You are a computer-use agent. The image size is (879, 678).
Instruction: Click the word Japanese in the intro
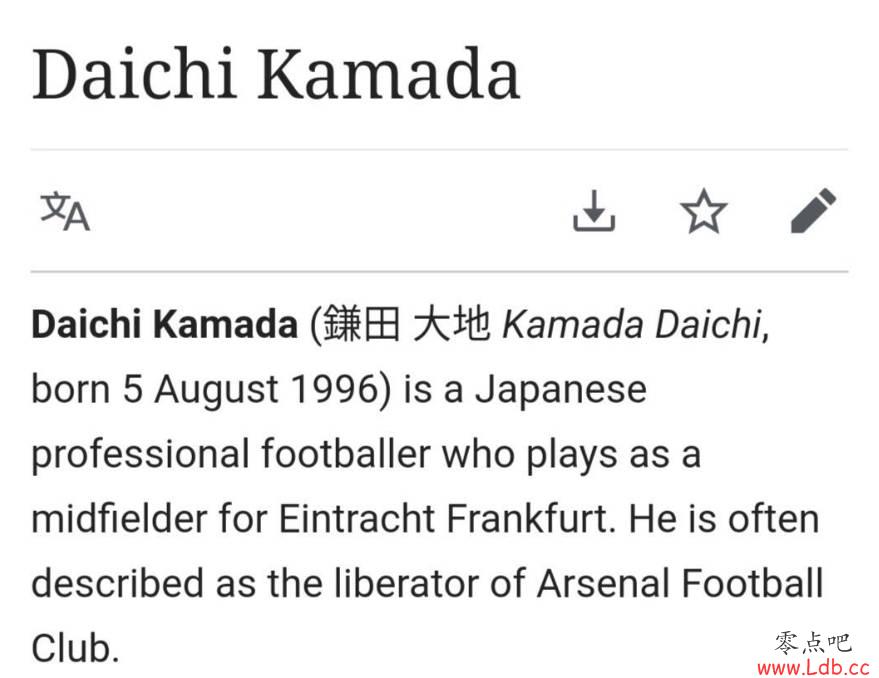coord(561,389)
